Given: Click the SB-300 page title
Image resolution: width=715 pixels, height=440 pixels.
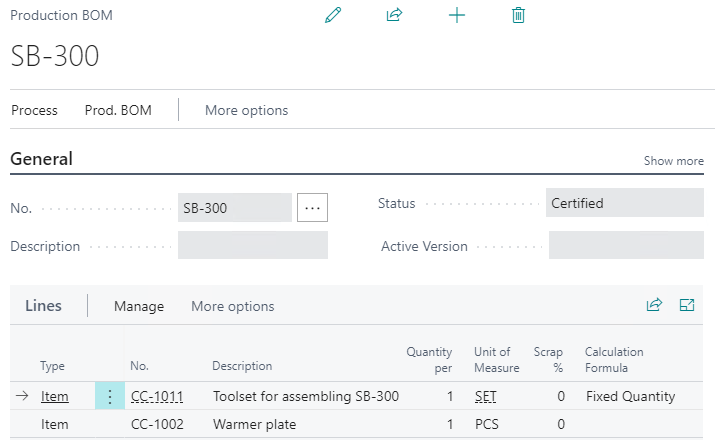Looking at the screenshot, I should pos(54,56).
